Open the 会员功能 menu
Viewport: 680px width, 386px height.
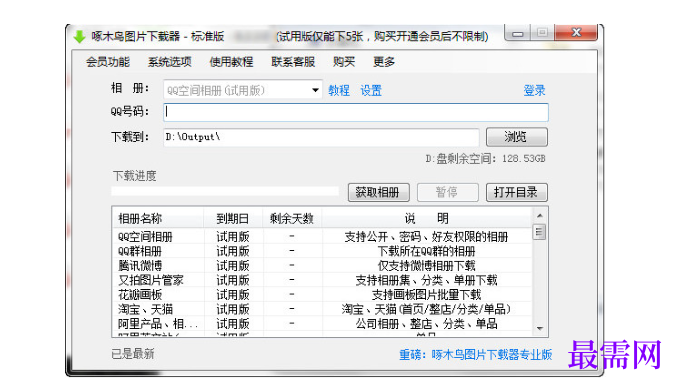click(x=108, y=62)
